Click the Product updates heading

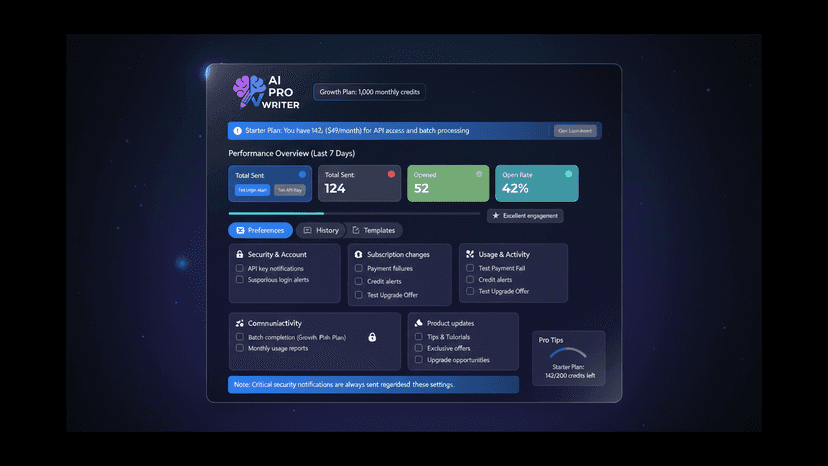tap(450, 323)
